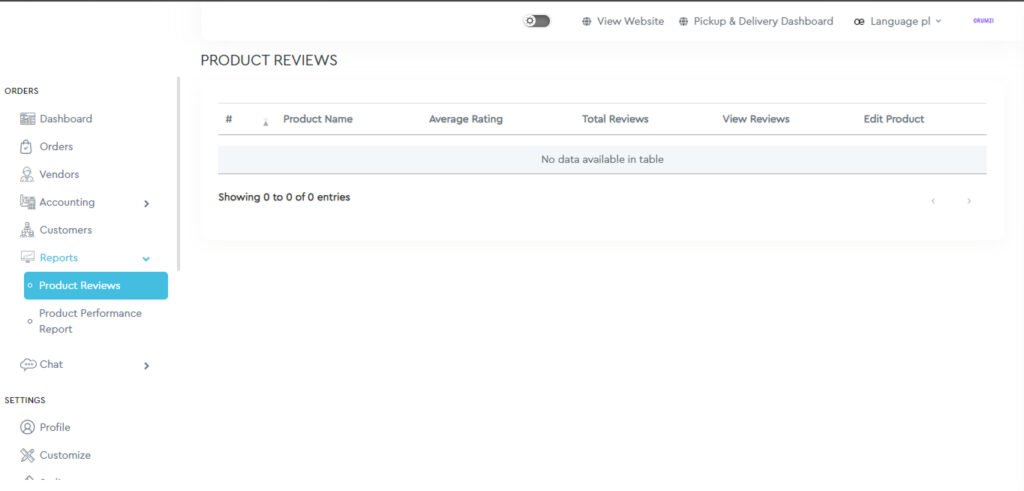Expand the Chat submenu arrow

tap(146, 366)
